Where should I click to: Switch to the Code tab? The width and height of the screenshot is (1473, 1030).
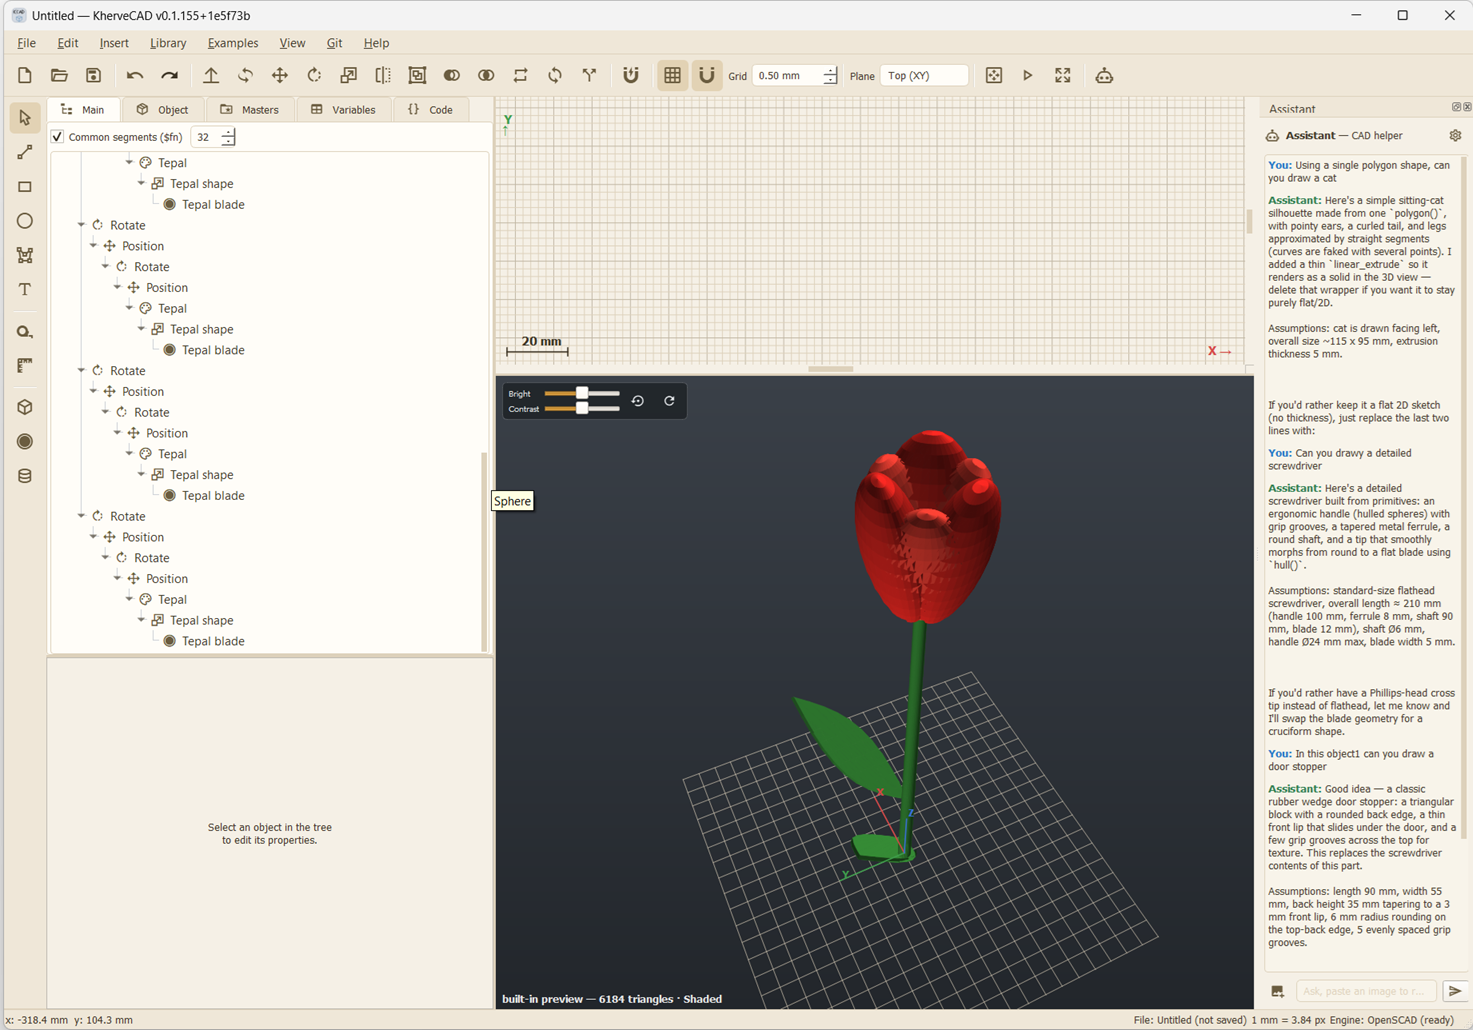pyautogui.click(x=431, y=110)
